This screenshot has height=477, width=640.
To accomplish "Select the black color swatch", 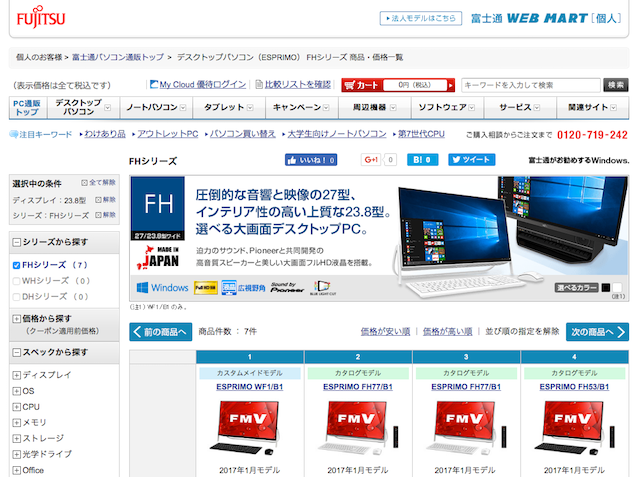I will [606, 288].
